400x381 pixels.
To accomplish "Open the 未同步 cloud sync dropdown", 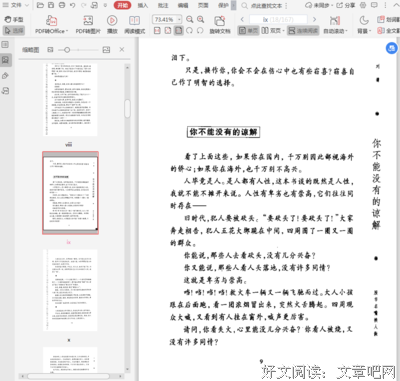I will 318,5.
